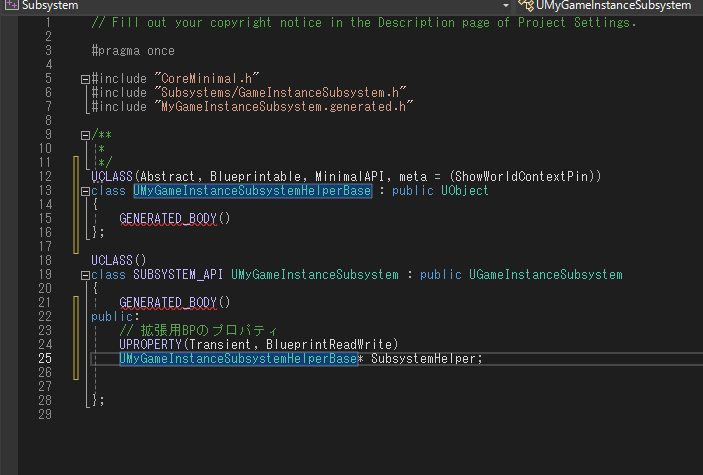Click line number 29 in the gutter
Screen dimensions: 703x475
tap(45, 414)
